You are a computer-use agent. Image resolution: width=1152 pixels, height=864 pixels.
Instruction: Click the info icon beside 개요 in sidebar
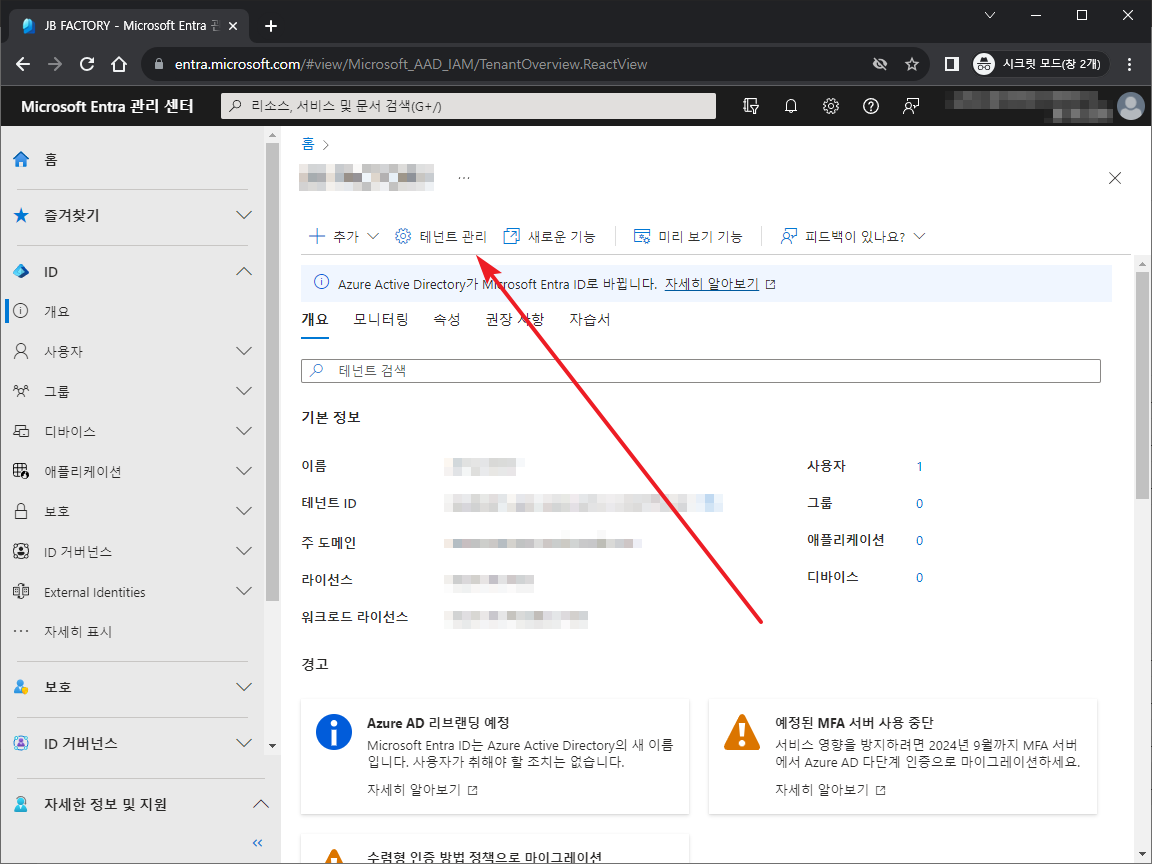point(21,311)
